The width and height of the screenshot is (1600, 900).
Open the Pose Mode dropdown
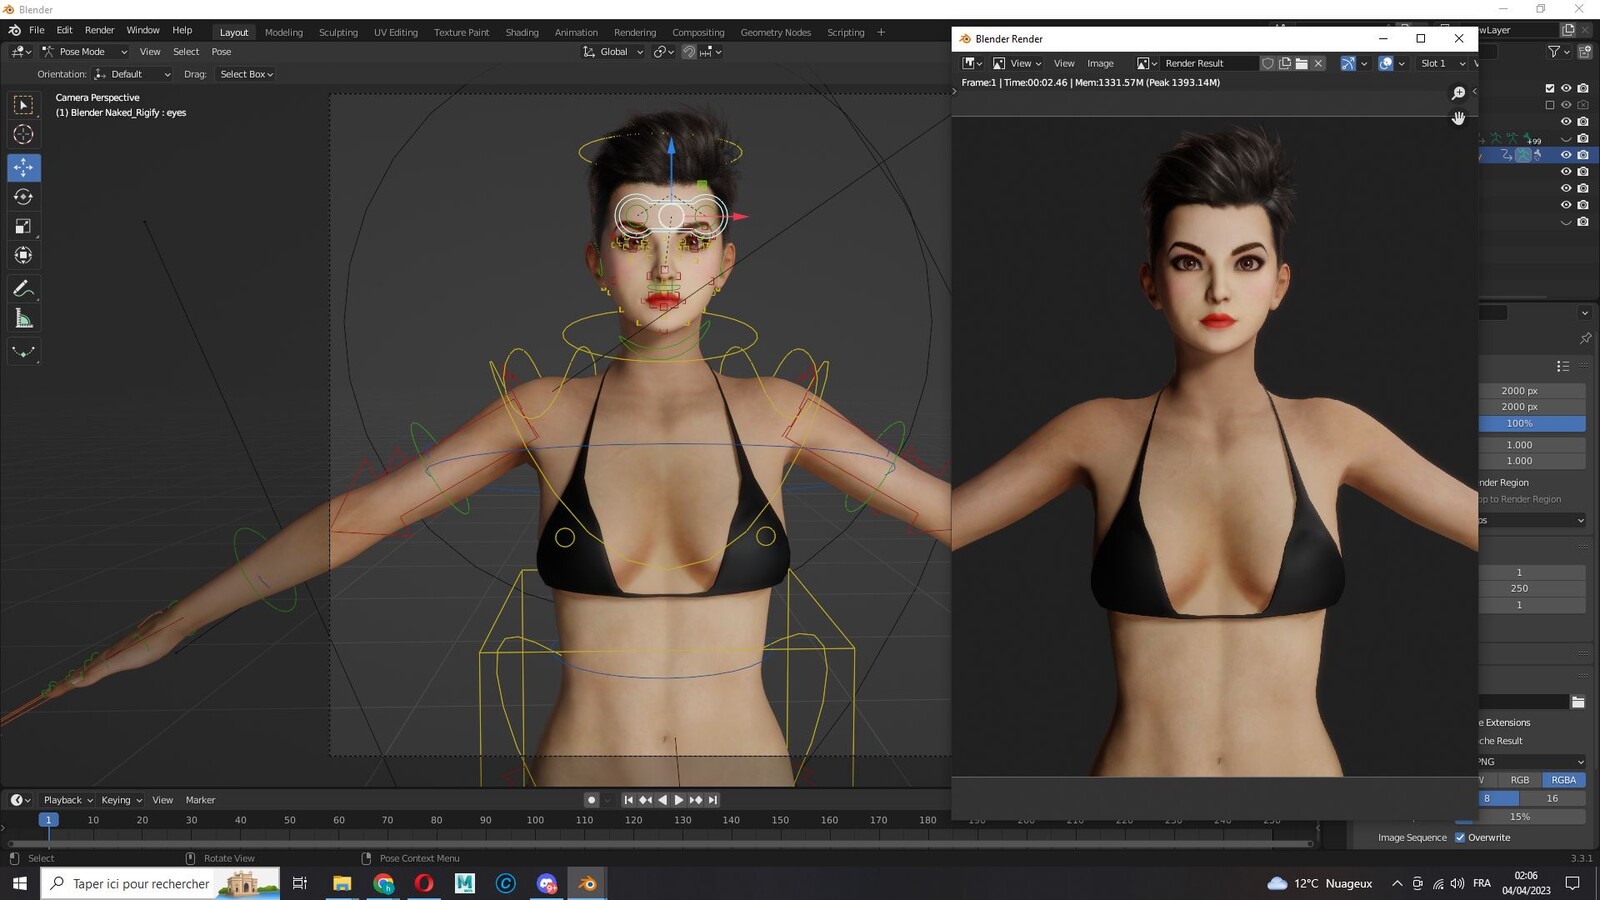coord(84,52)
